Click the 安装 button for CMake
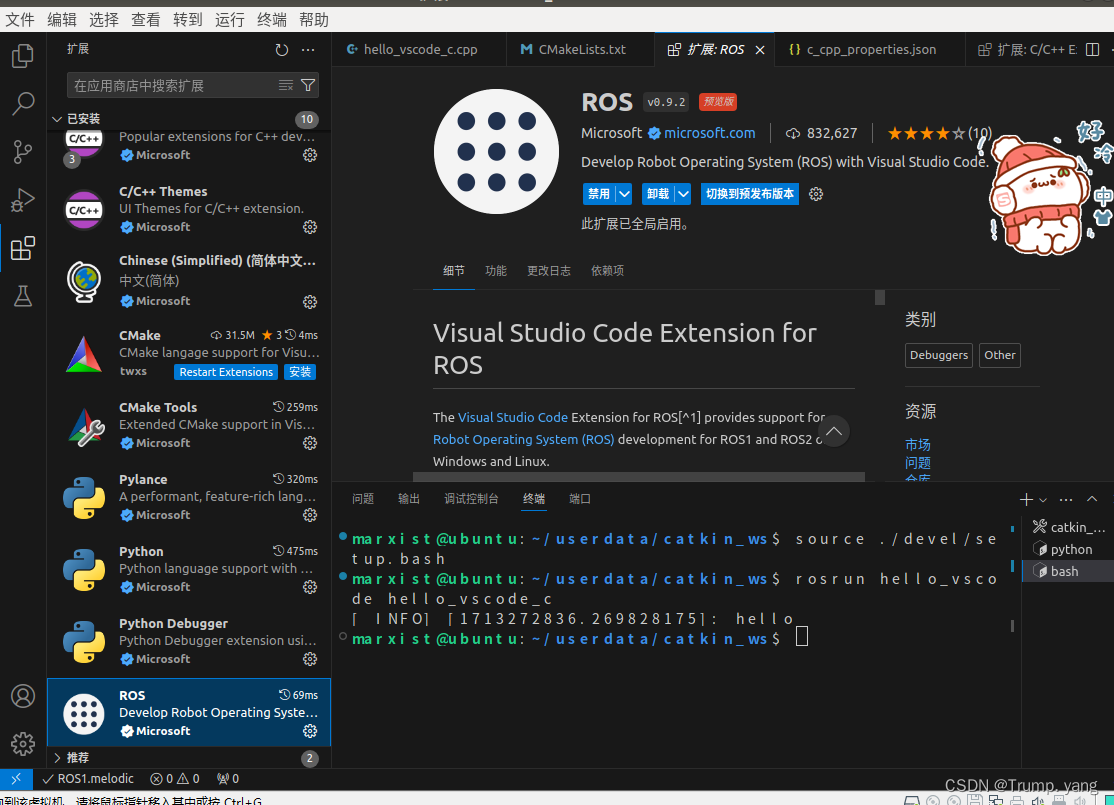The image size is (1114, 805). [x=300, y=372]
